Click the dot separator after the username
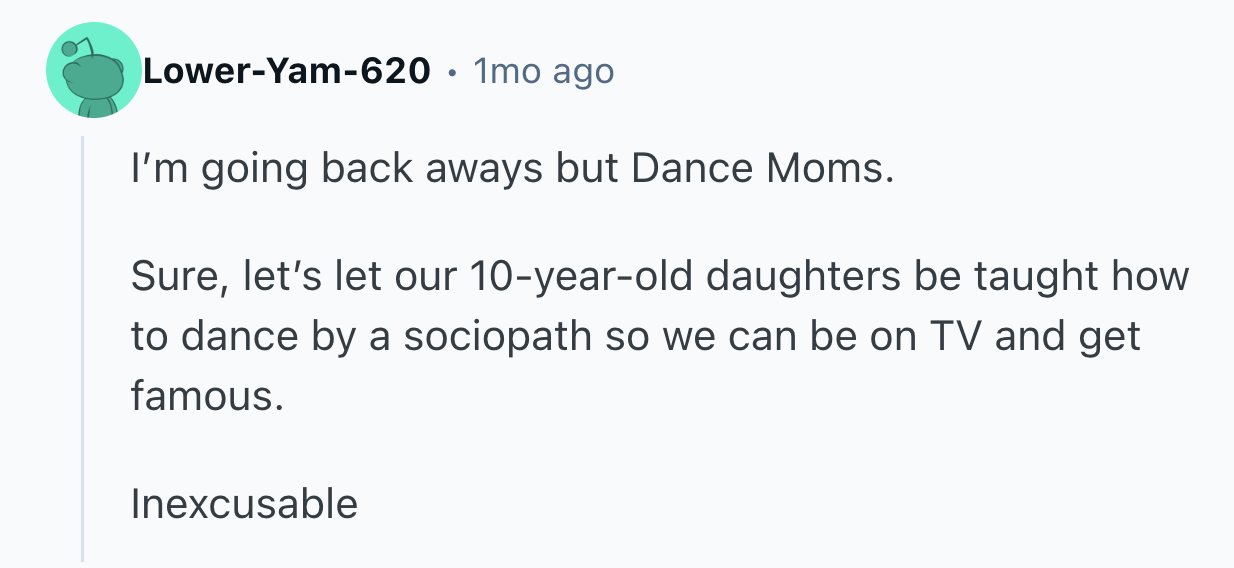Image resolution: width=1234 pixels, height=568 pixels. point(452,73)
